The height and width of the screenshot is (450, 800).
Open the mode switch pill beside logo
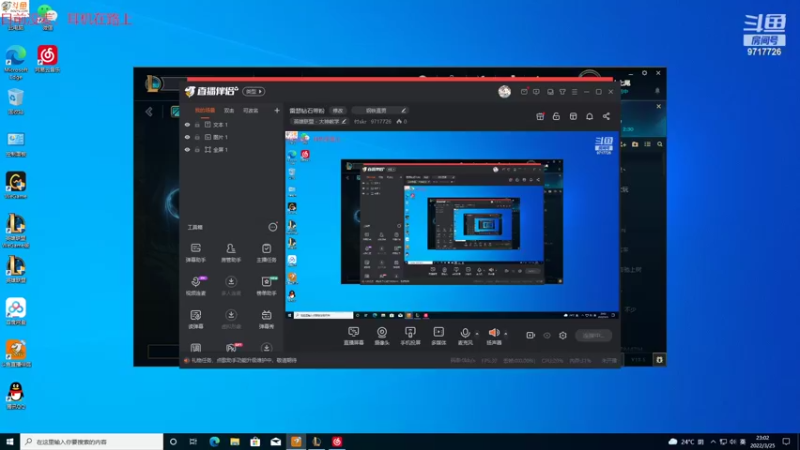[x=254, y=91]
